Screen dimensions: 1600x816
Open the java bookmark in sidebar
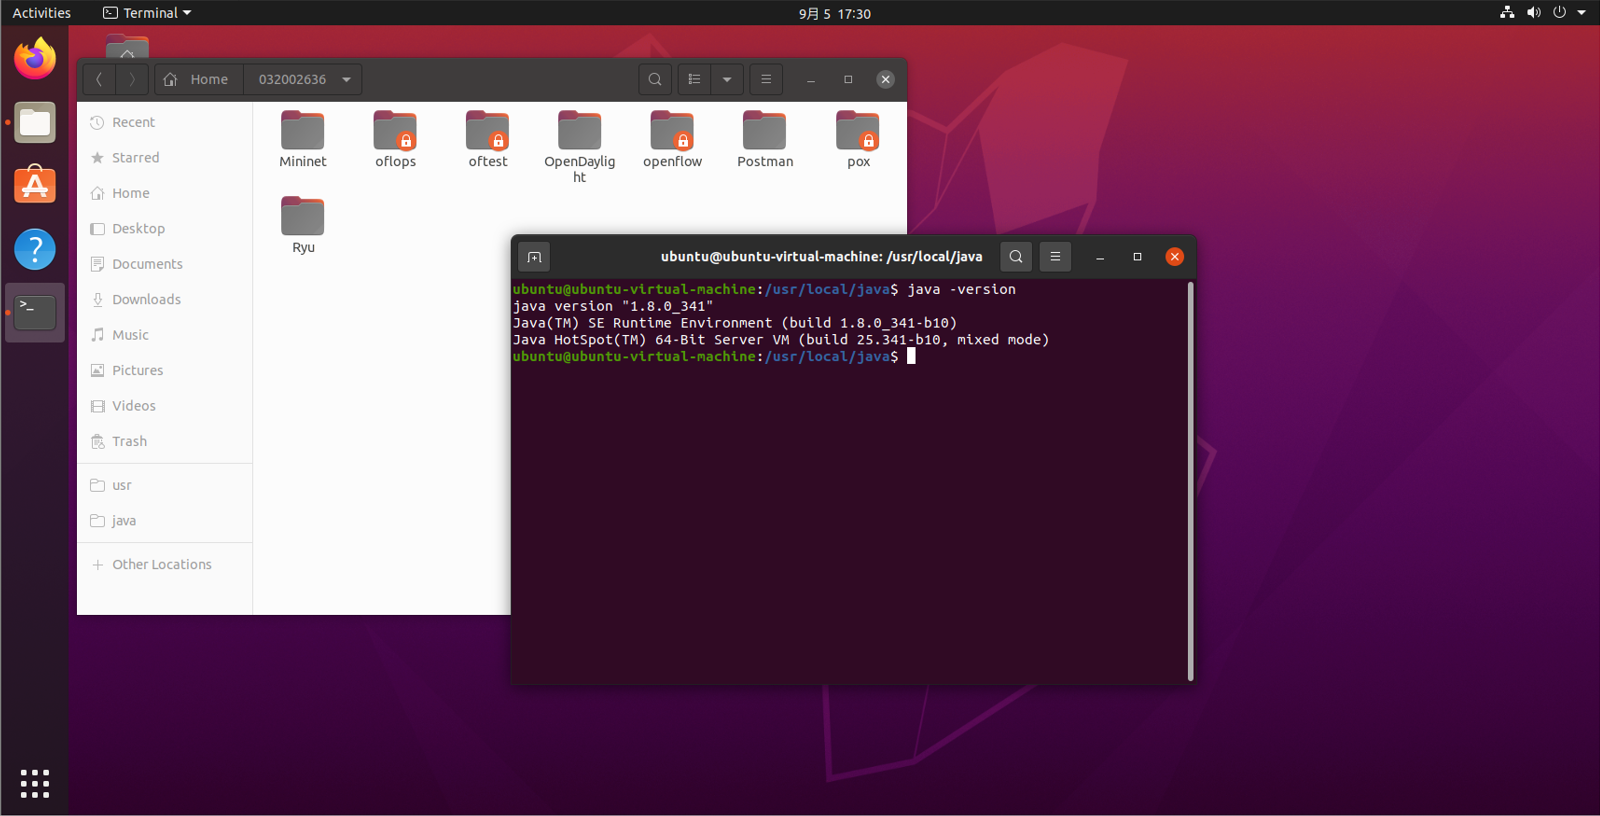(x=165, y=521)
